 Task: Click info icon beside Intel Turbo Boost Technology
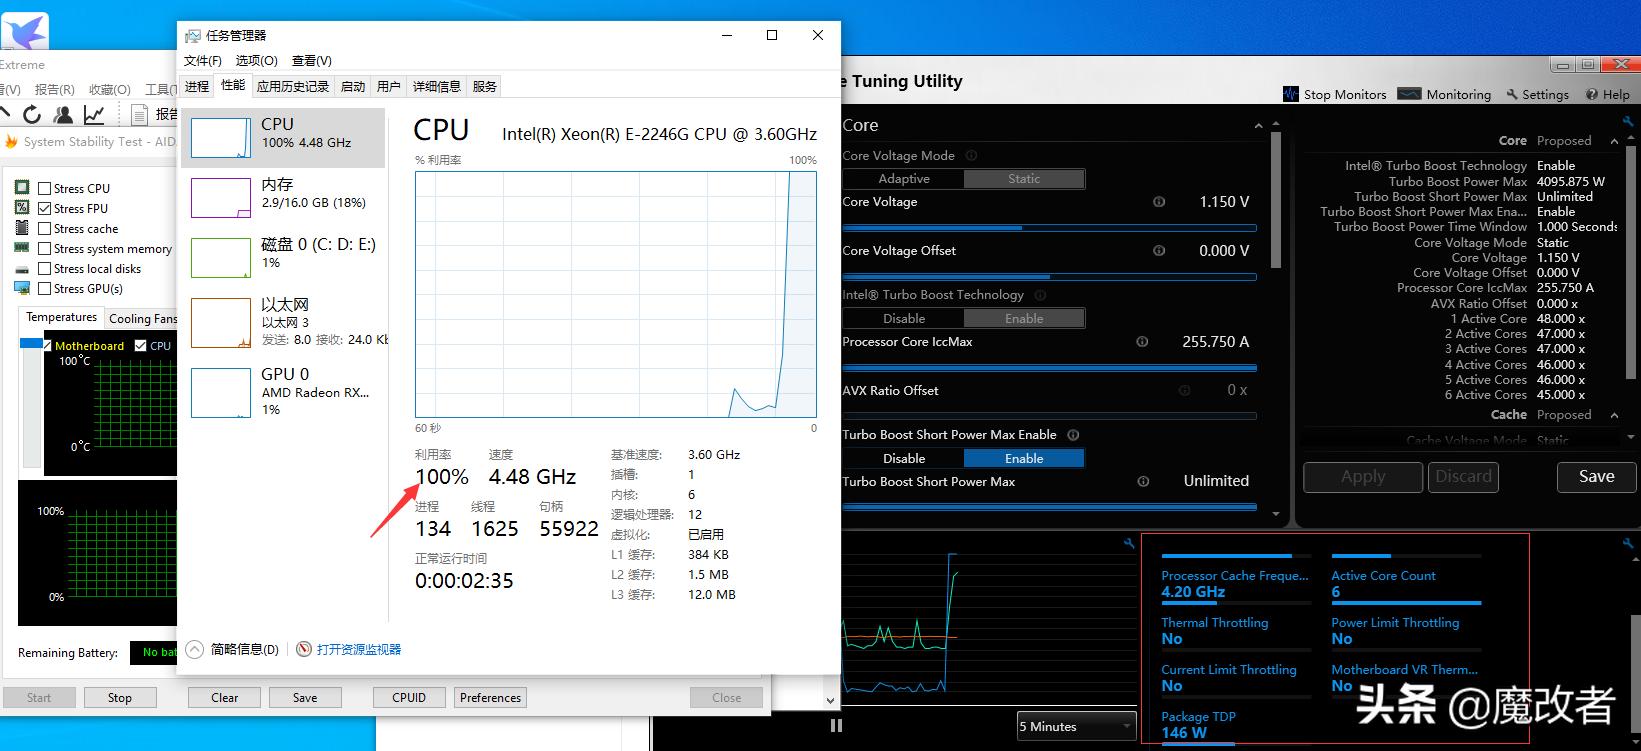click(x=1040, y=295)
